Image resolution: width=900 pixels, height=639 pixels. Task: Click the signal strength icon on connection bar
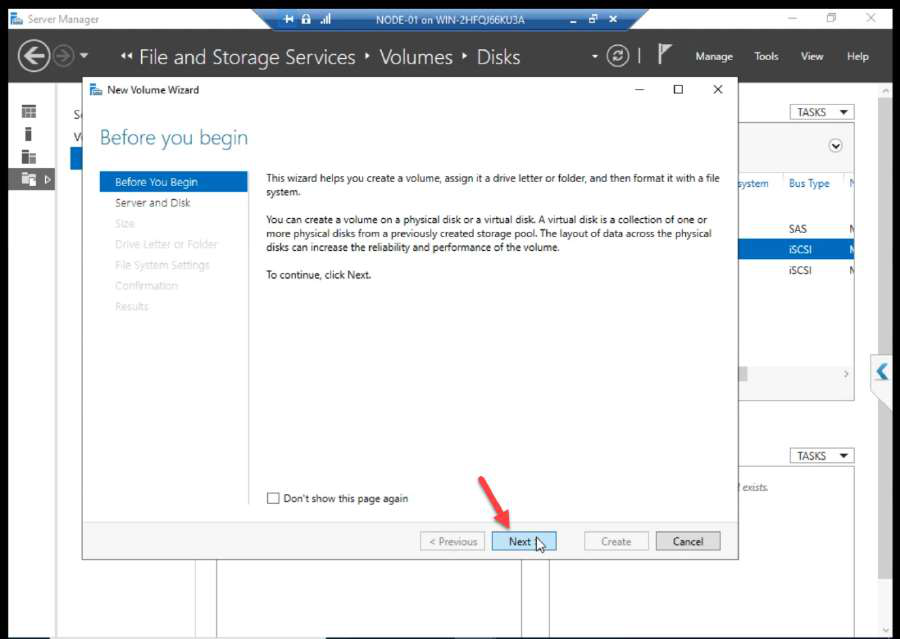pos(325,20)
